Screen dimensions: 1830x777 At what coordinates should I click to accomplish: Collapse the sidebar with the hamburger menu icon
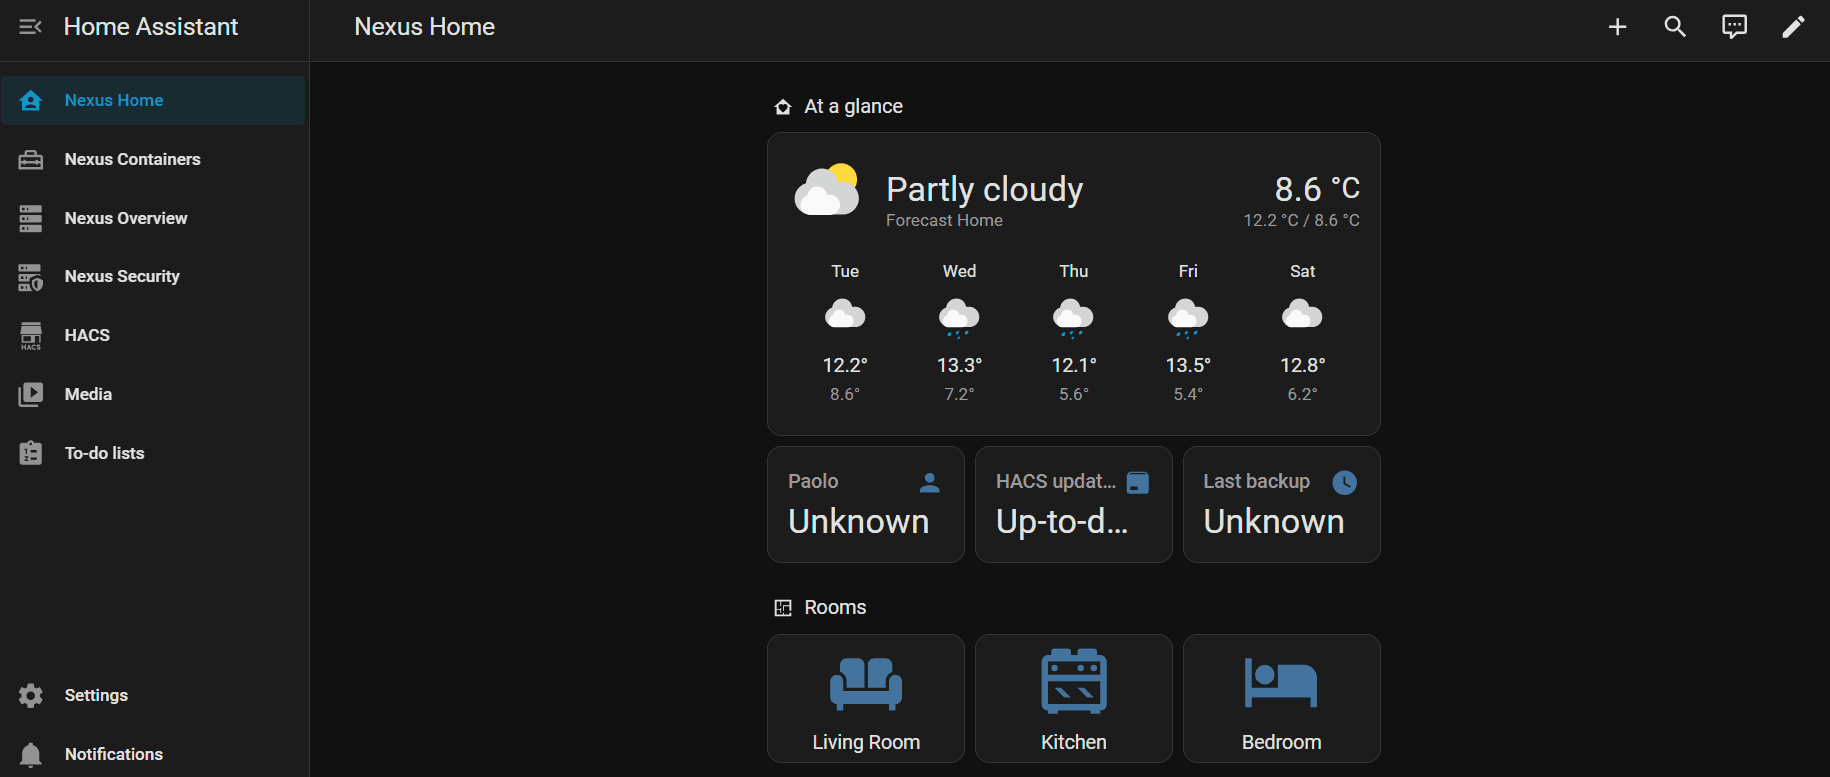31,27
